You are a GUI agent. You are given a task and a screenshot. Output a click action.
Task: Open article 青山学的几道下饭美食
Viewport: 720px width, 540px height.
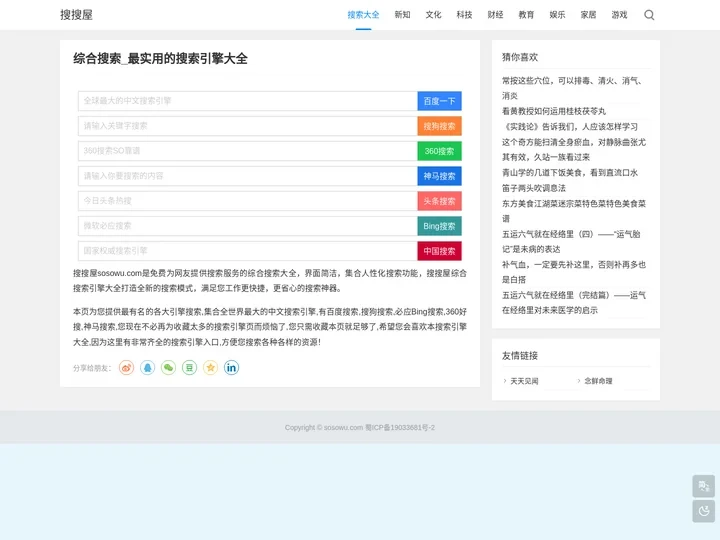(570, 173)
